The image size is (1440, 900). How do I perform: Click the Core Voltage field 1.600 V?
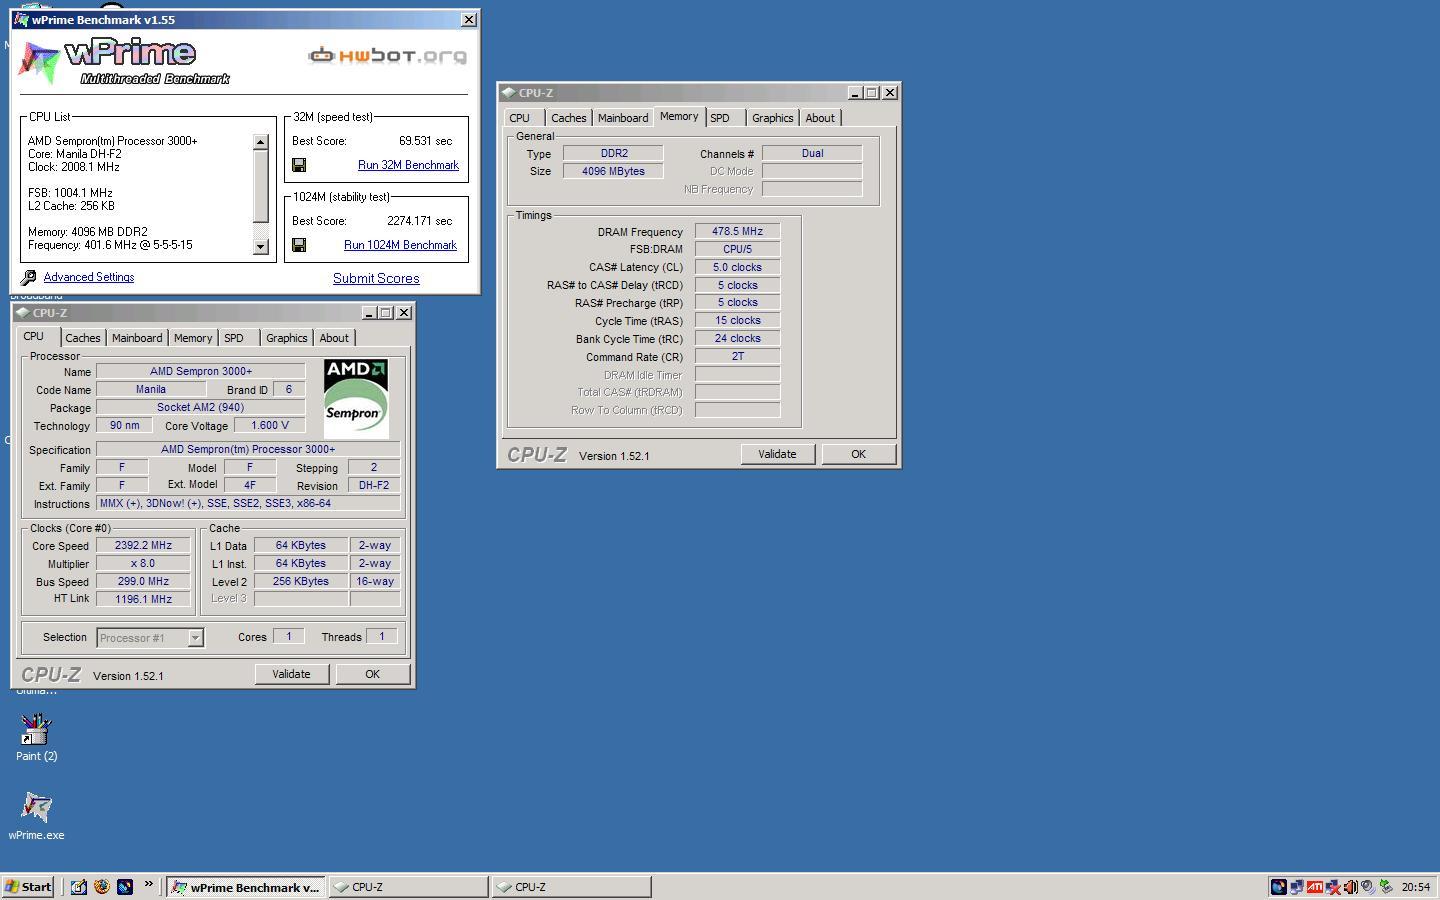coord(269,425)
